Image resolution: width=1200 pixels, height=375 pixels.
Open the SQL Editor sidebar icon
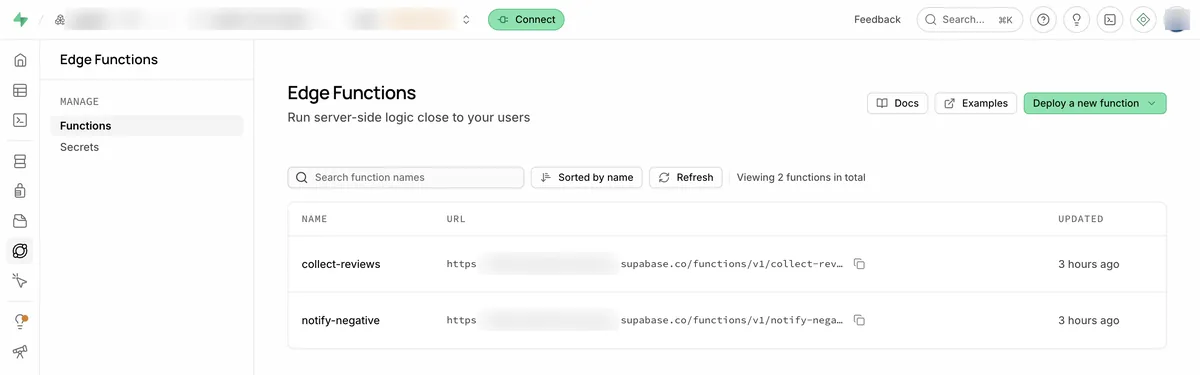pos(20,120)
